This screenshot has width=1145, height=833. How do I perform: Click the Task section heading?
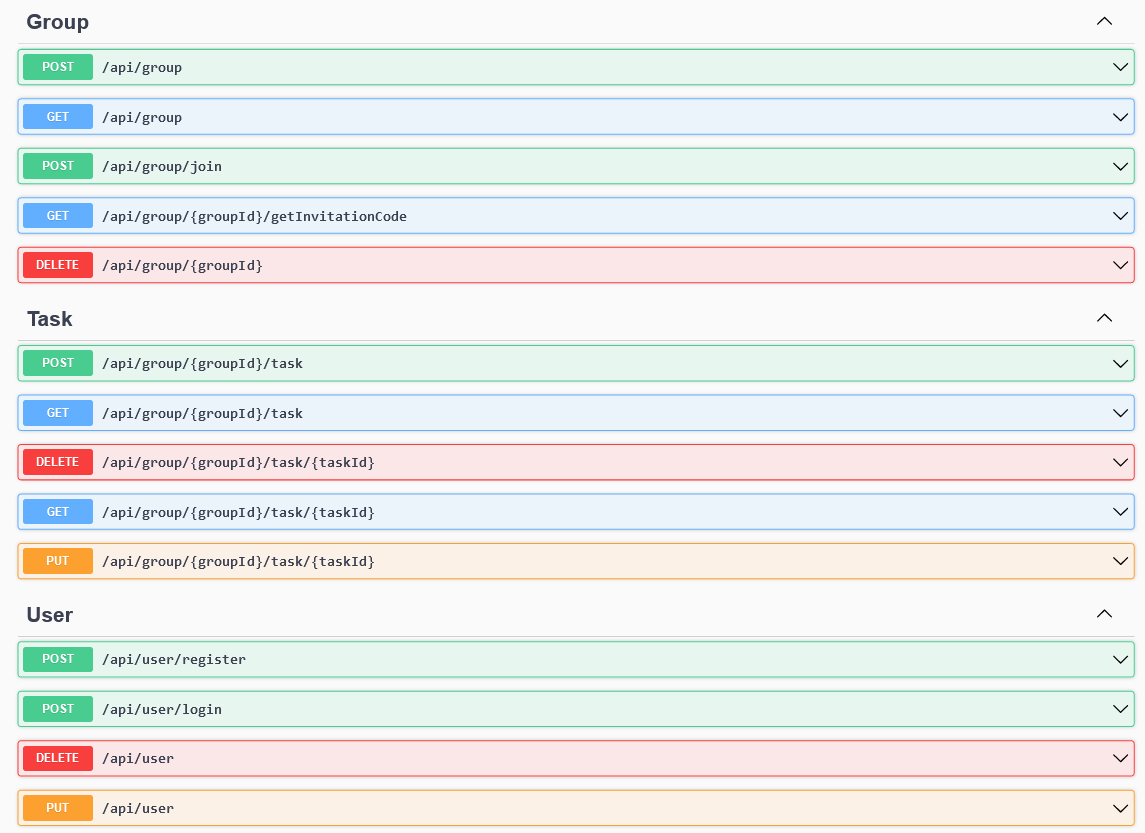coord(48,318)
